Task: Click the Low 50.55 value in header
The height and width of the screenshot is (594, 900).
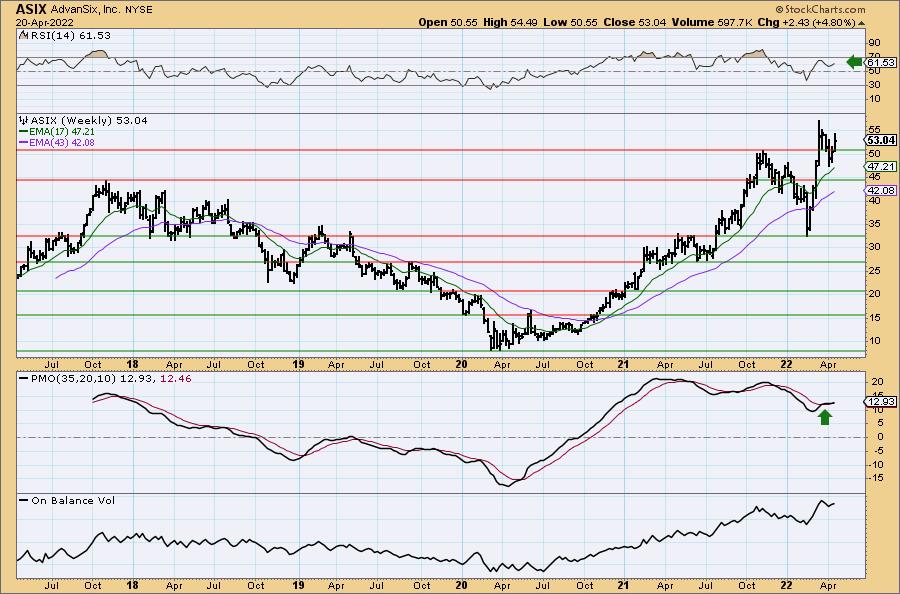Action: [x=571, y=22]
